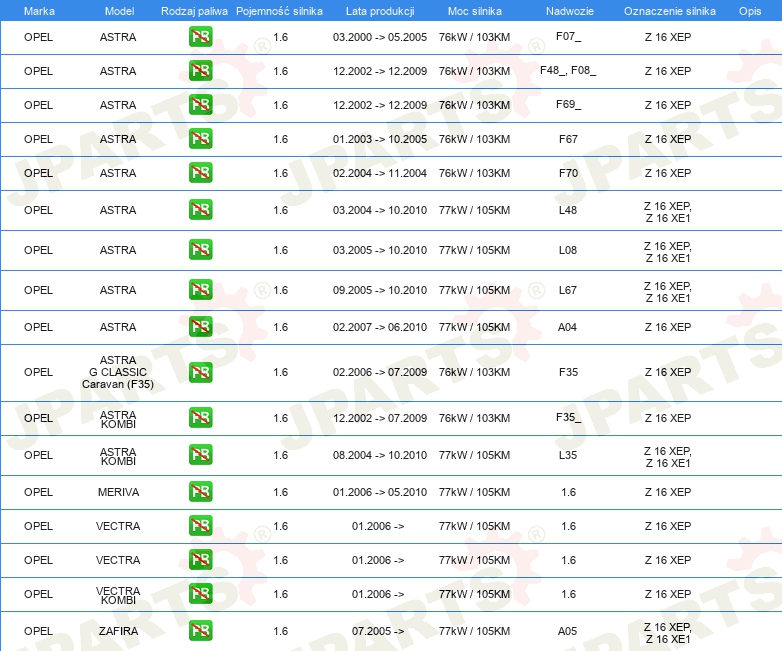Click the 07.2005 -> production date cell
782x651 pixels.
tap(379, 631)
